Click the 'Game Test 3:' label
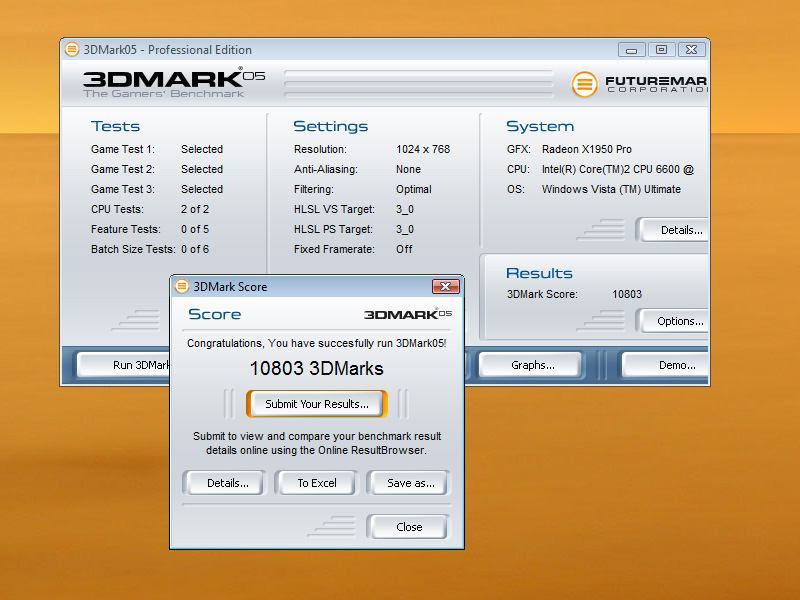Screen dimensions: 800x600 122,189
